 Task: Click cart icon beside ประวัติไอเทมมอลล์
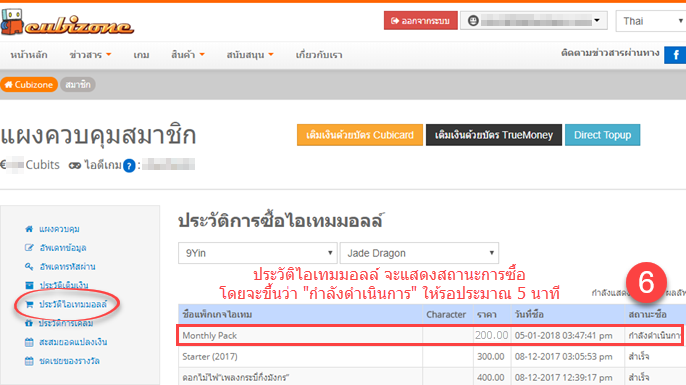(x=29, y=304)
